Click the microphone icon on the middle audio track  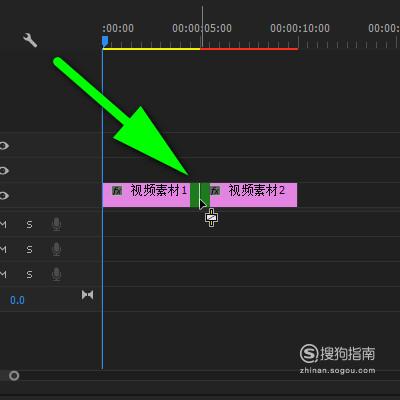56,249
